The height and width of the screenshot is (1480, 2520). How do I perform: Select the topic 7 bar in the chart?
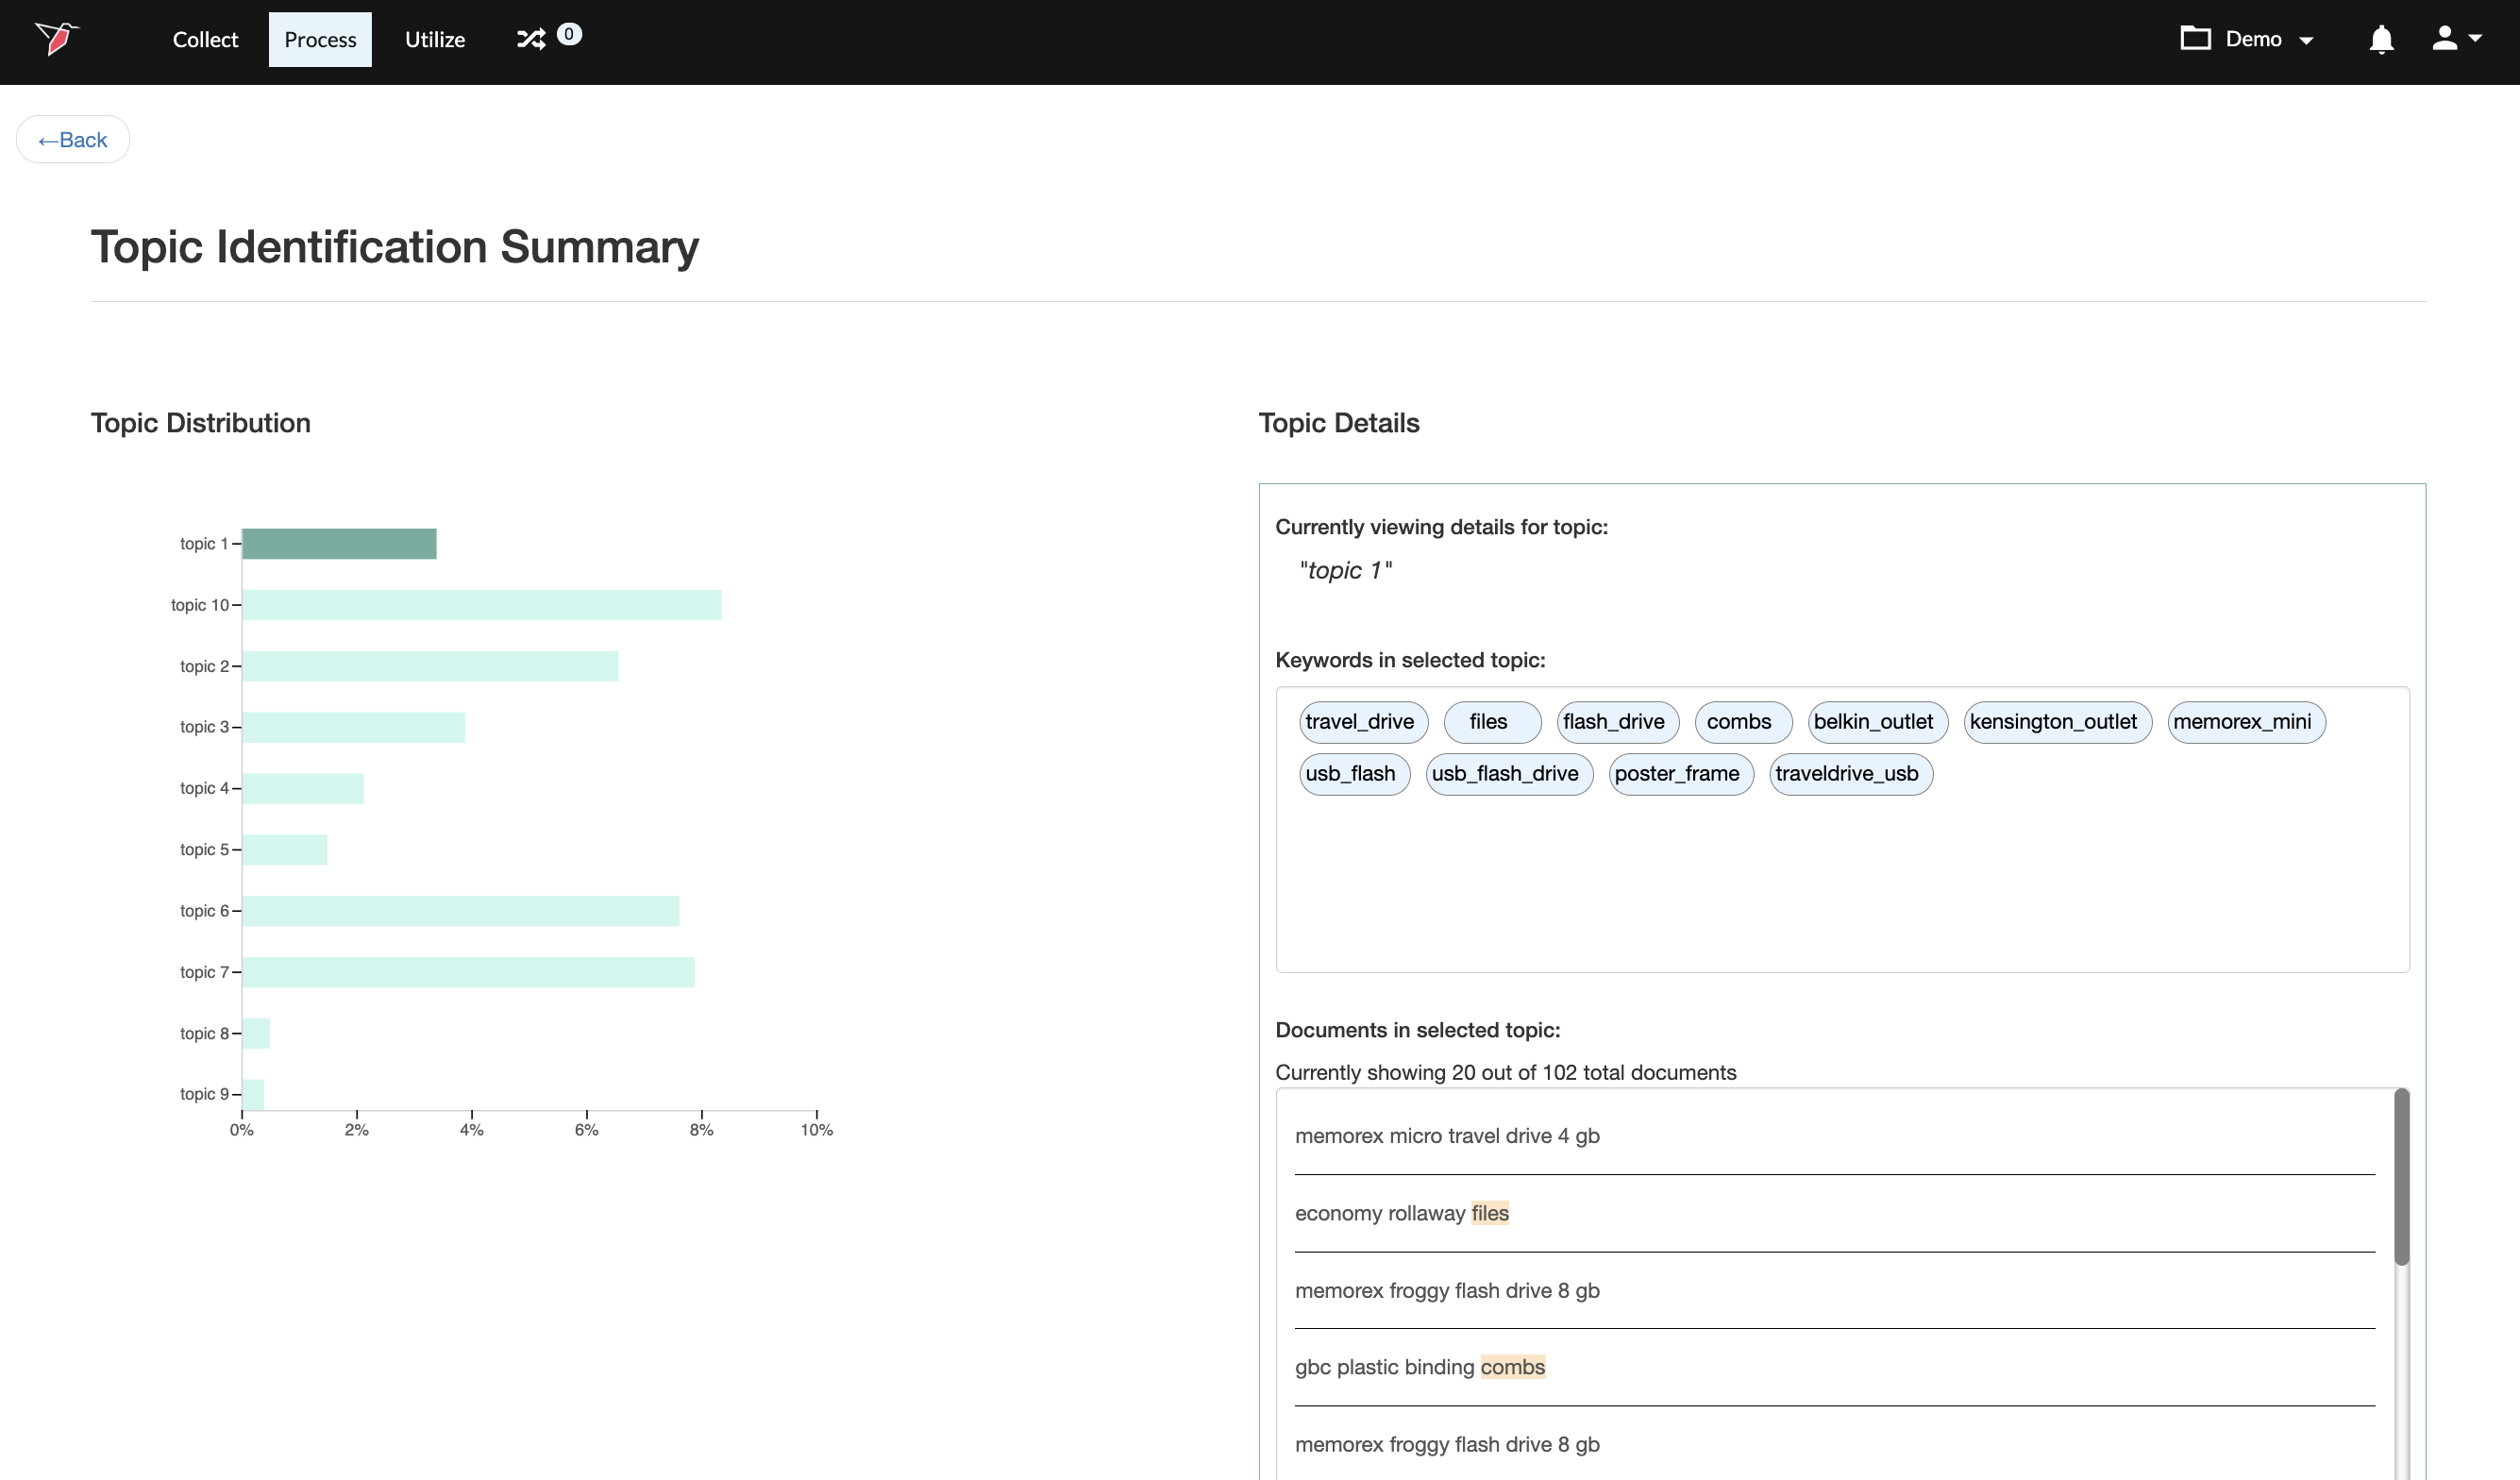click(x=468, y=972)
